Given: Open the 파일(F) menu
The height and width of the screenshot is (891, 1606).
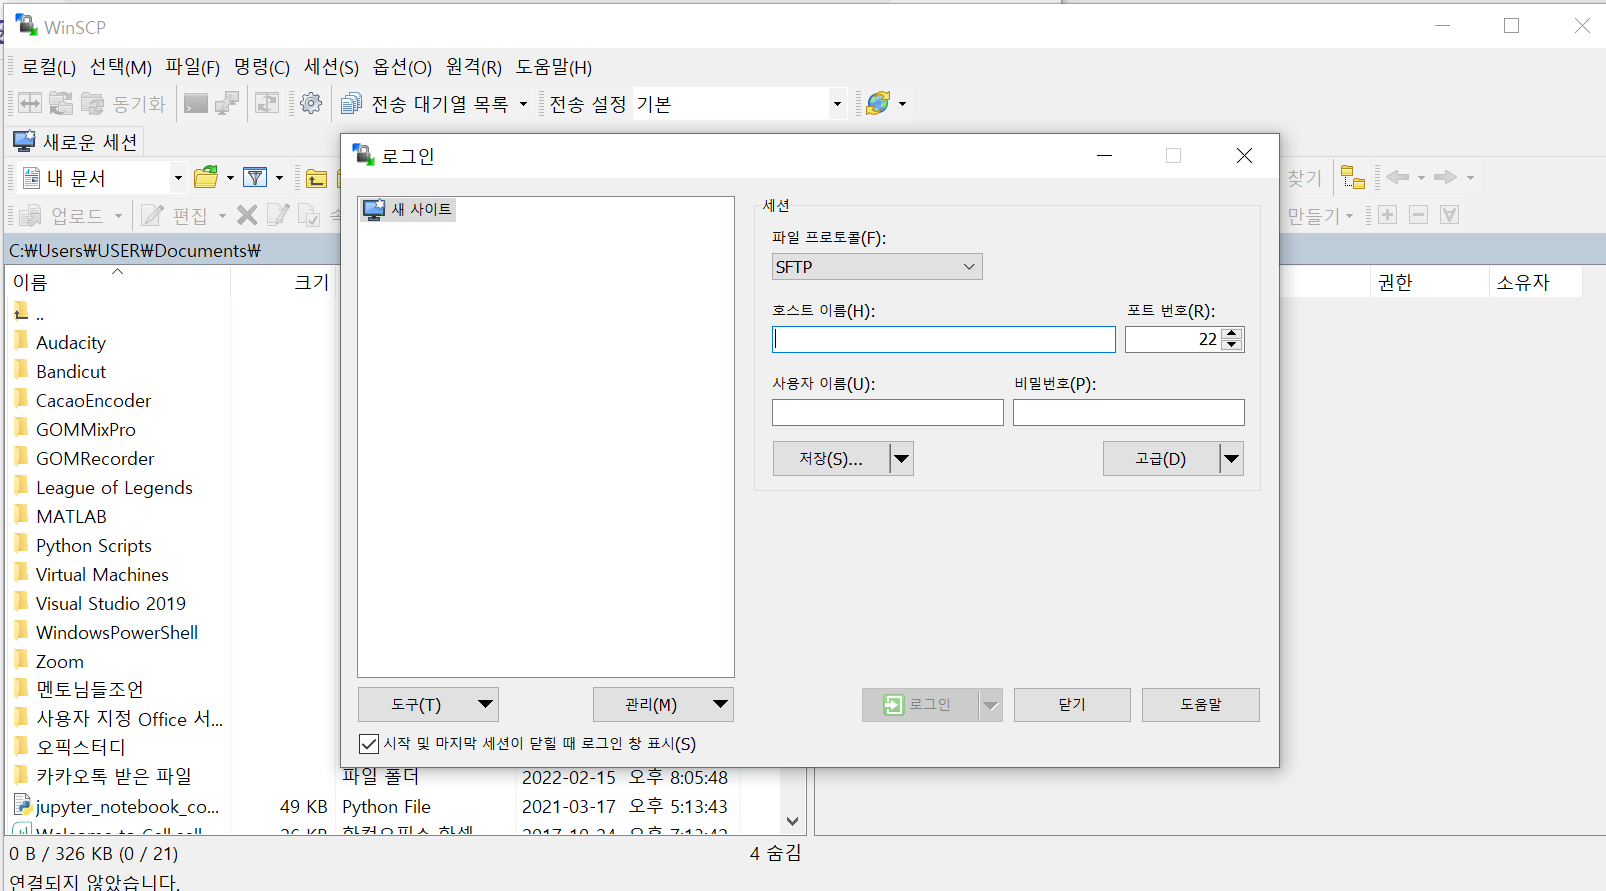Looking at the screenshot, I should (x=192, y=67).
